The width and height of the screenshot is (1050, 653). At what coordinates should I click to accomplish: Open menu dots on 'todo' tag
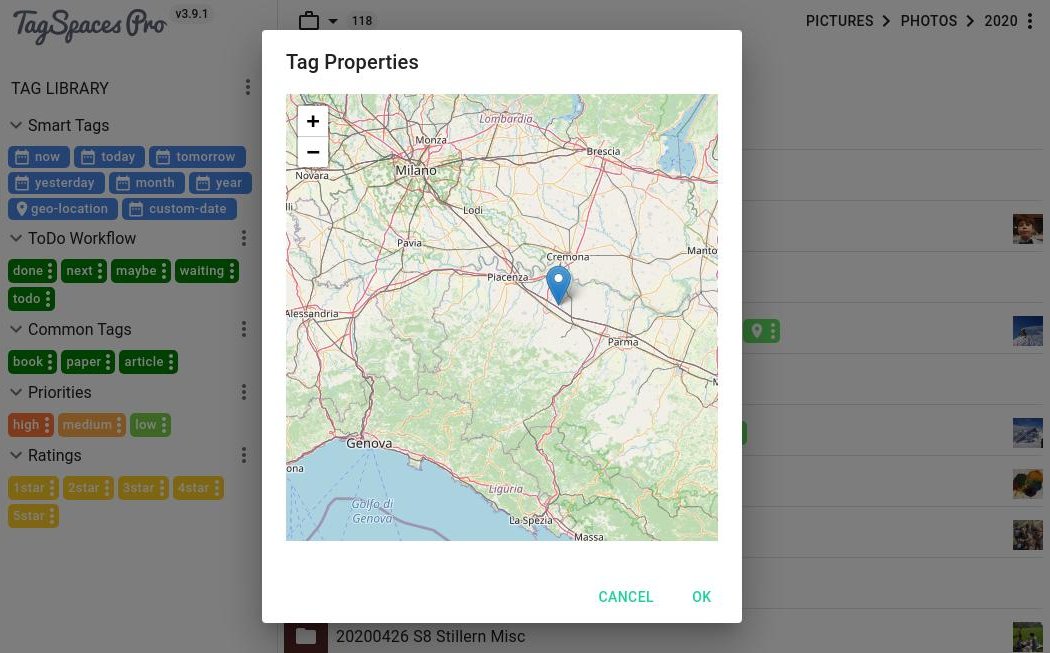48,299
